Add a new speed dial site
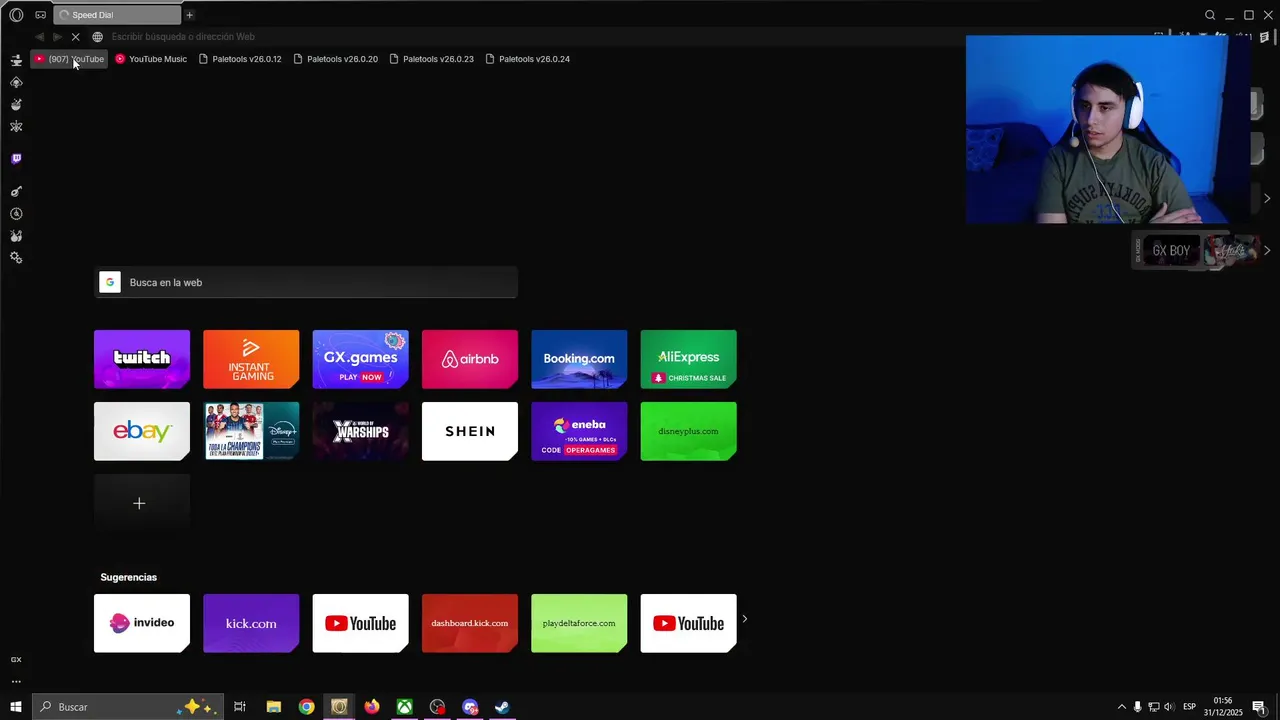Viewport: 1280px width, 720px height. tap(142, 503)
